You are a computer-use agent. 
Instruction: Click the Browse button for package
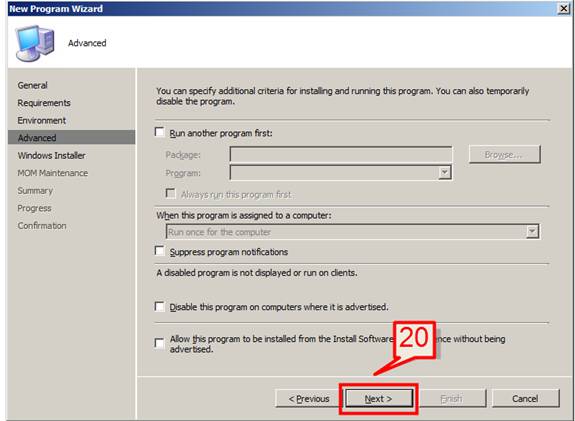[x=504, y=154]
